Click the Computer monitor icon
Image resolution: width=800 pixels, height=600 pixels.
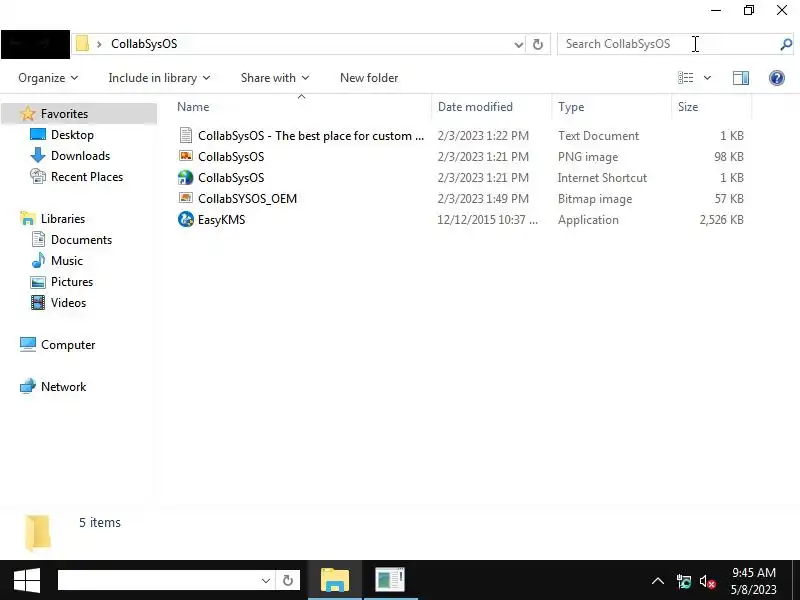click(x=28, y=344)
